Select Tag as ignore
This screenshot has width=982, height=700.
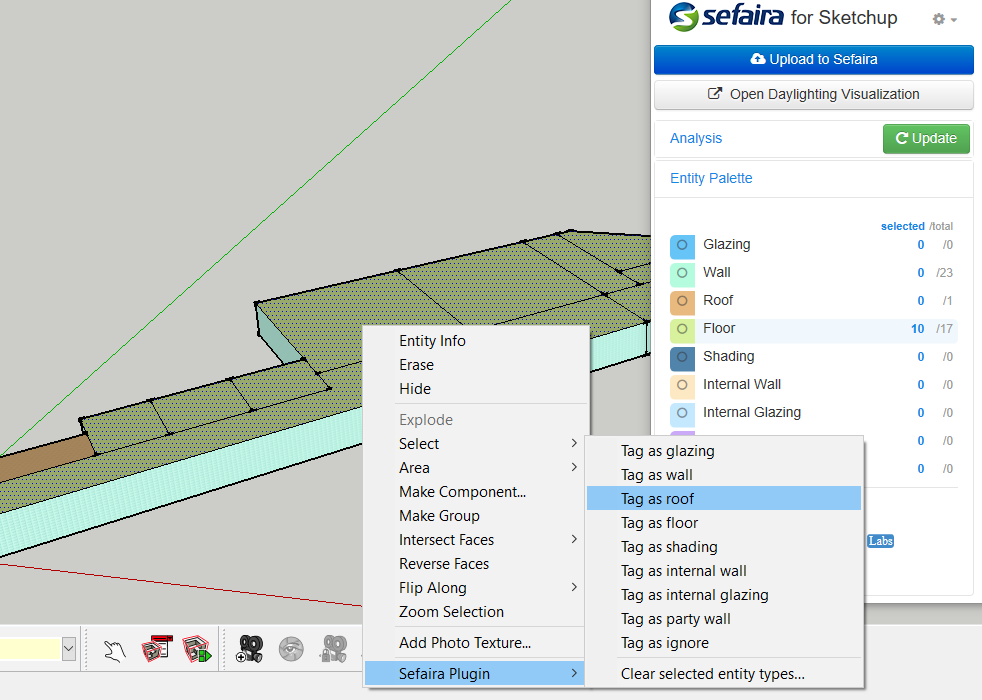pos(724,643)
